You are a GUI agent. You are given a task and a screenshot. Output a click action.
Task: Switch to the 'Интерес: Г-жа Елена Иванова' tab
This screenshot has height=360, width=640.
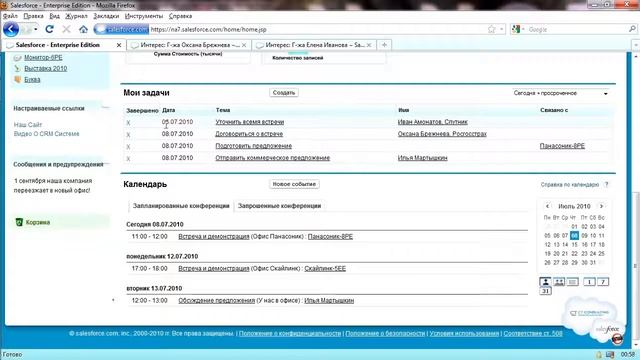pyautogui.click(x=314, y=45)
